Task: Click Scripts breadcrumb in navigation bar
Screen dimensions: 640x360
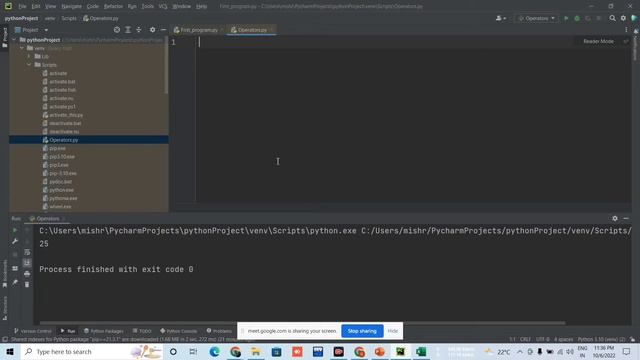Action: tap(69, 18)
